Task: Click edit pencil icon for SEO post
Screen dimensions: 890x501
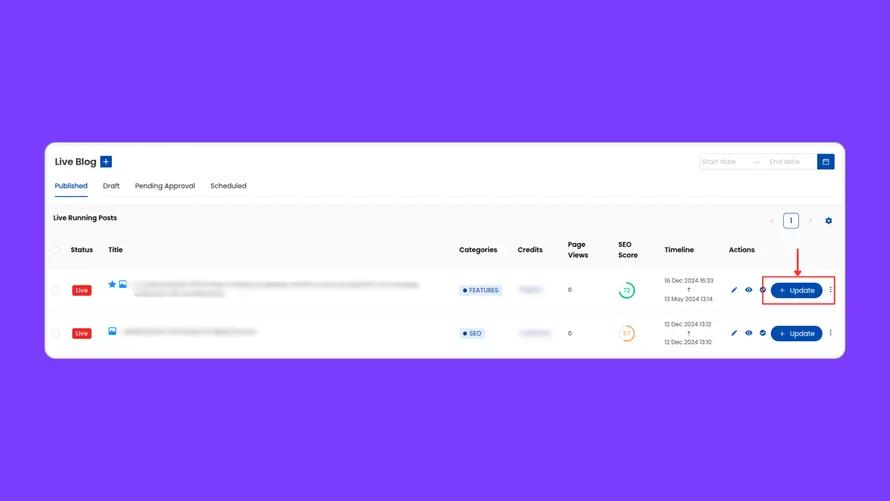Action: pyautogui.click(x=734, y=334)
